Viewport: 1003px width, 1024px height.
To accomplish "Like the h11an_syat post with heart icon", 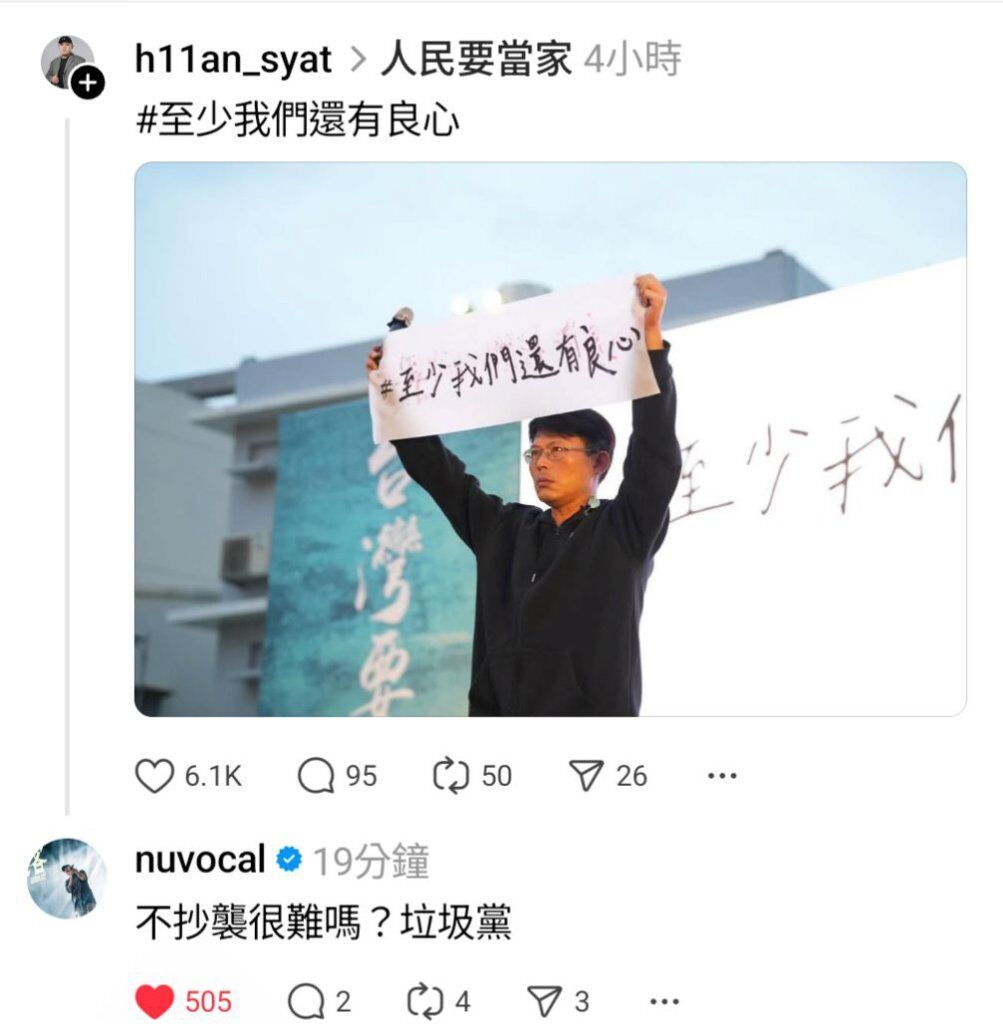I will pos(154,776).
